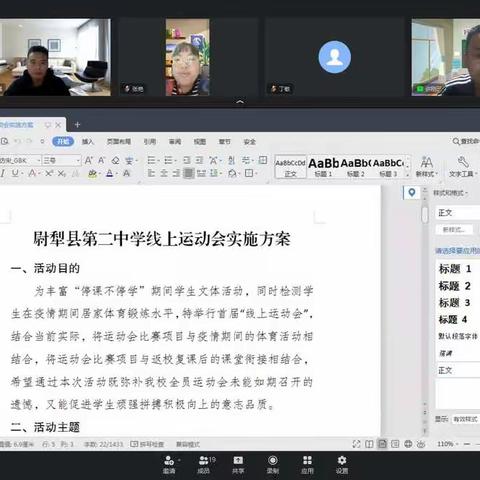Click New Style button in side panel

point(455,230)
